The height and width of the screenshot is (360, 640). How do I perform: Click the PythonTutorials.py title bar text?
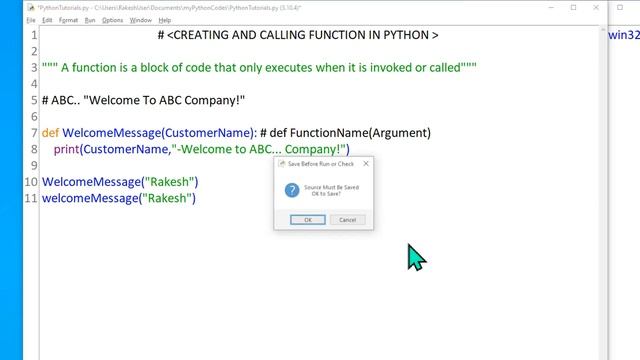[x=169, y=7]
